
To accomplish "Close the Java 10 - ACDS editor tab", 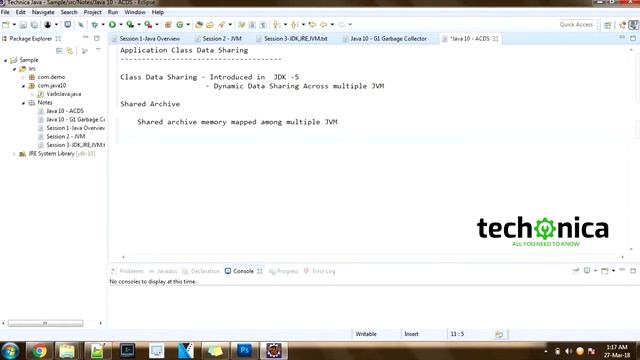I will click(x=495, y=39).
